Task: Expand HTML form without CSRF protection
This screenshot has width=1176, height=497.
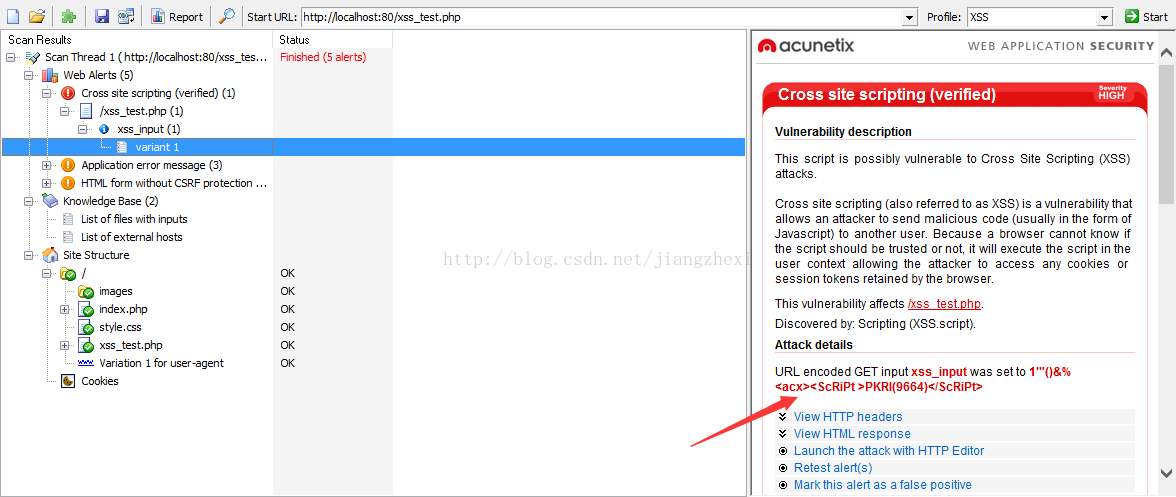Action: 47,183
